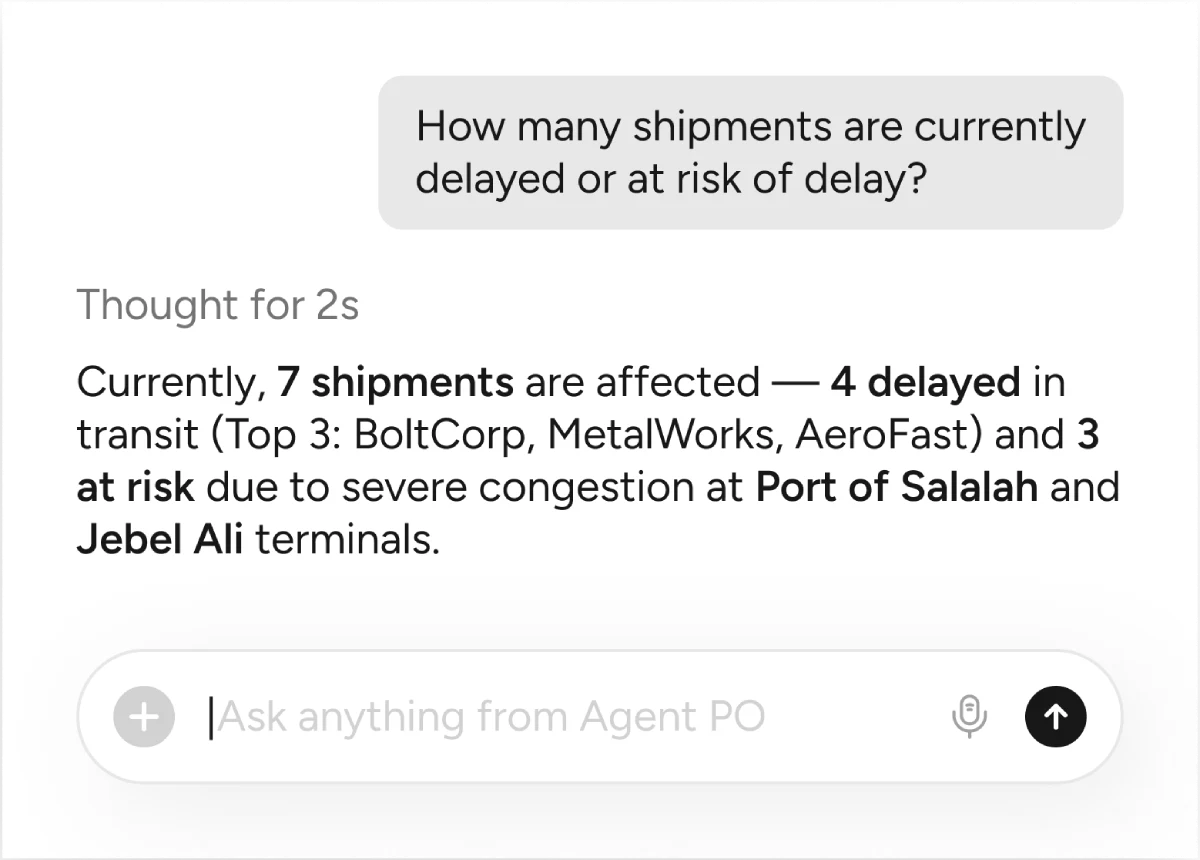
Task: Click the bold "4 delayed" text
Action: 925,382
